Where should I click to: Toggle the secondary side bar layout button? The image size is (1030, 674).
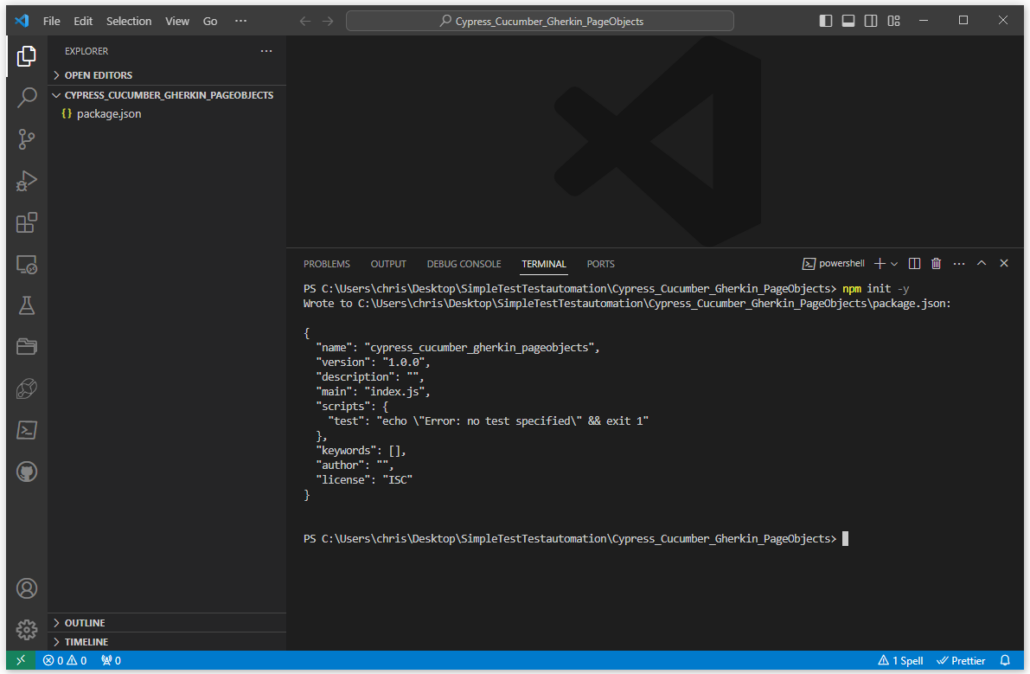(871, 21)
